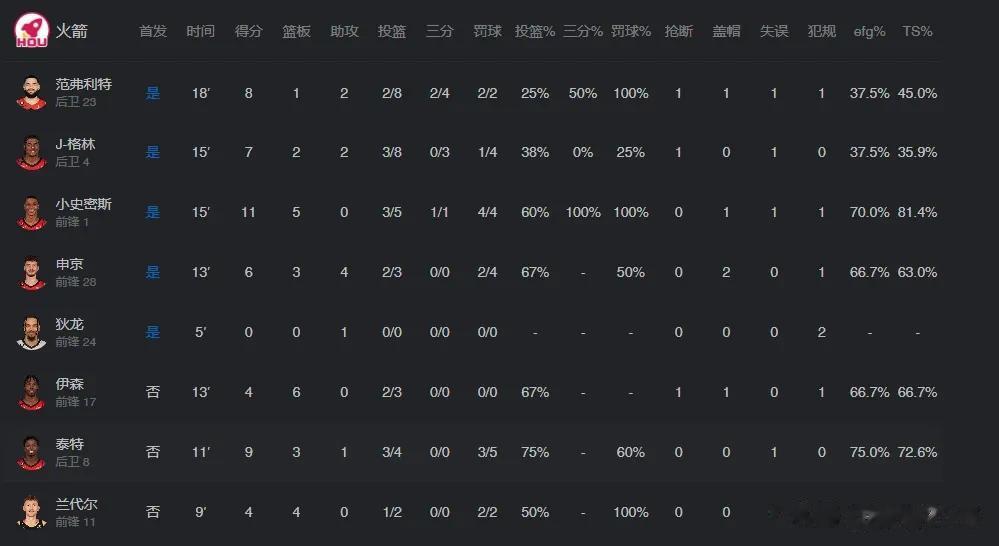Select 申京 player headshot
Image resolution: width=999 pixels, height=546 pixels.
pyautogui.click(x=31, y=272)
